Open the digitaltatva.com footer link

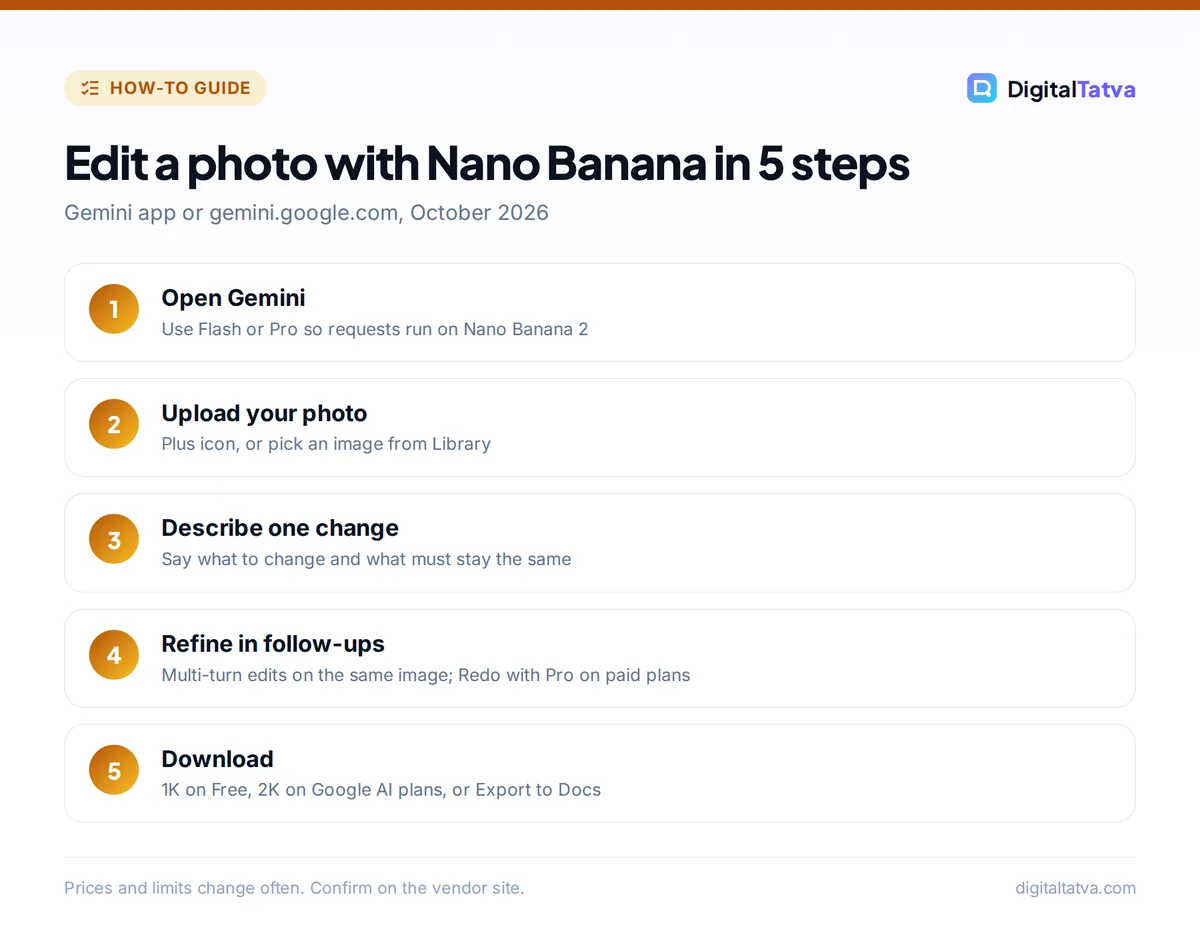1075,888
